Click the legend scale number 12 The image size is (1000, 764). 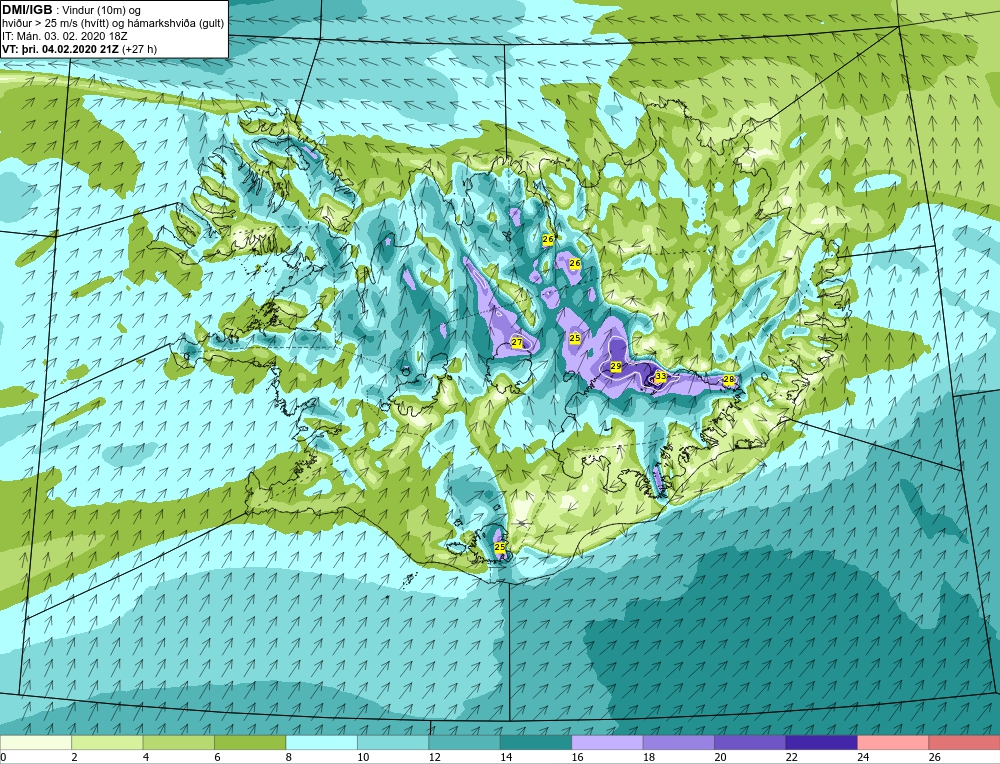tap(434, 757)
